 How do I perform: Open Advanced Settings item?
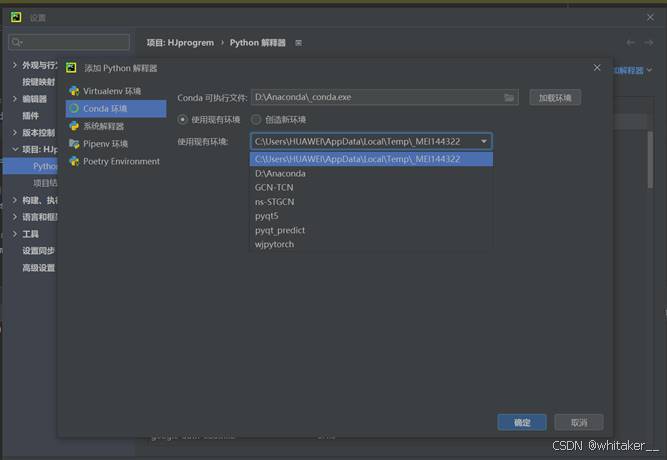tap(38, 268)
